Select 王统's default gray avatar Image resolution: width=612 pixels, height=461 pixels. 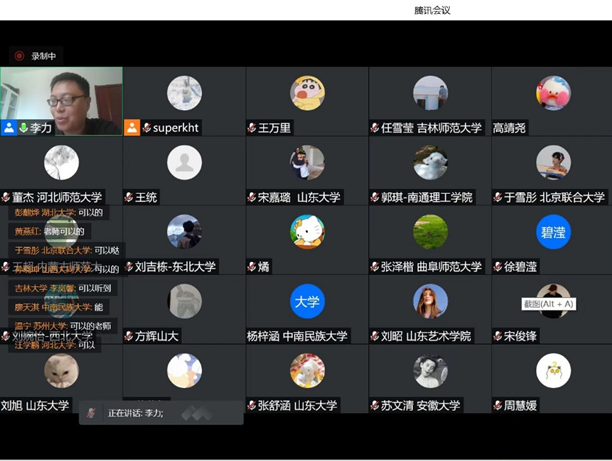[x=184, y=162]
